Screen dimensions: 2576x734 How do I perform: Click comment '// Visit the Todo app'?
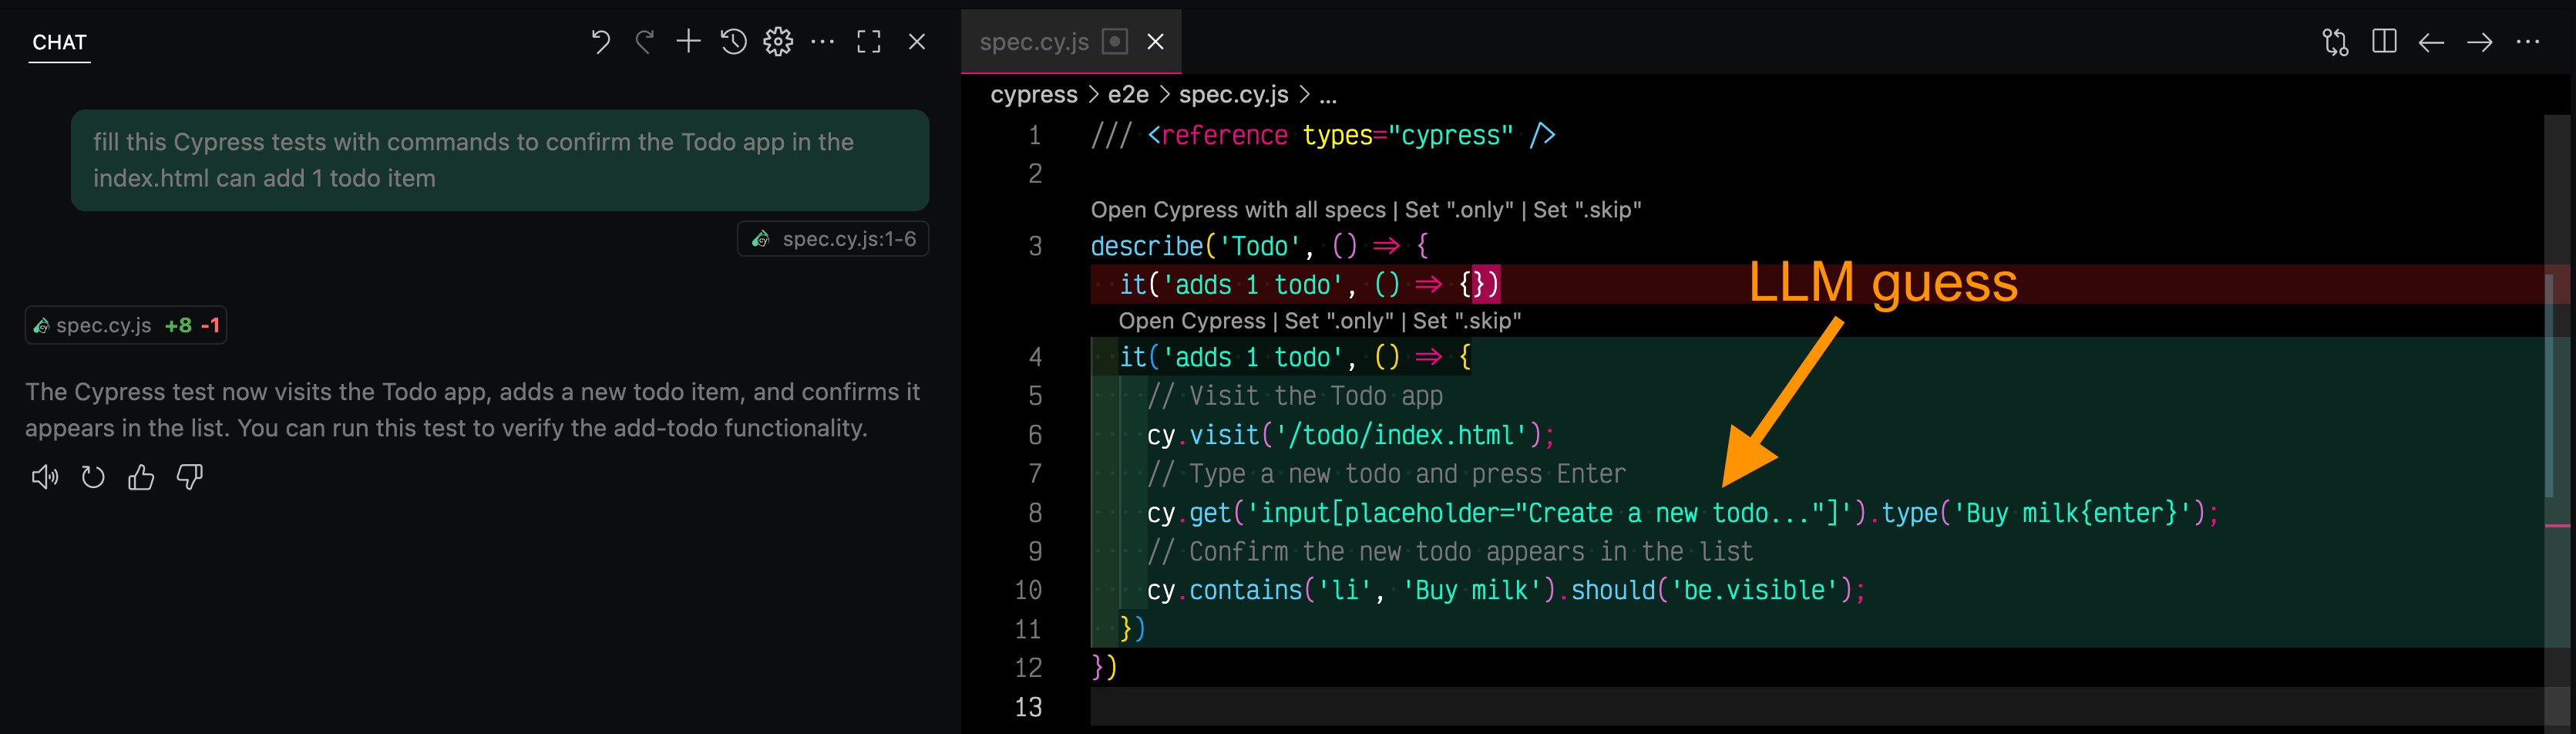tap(1295, 397)
